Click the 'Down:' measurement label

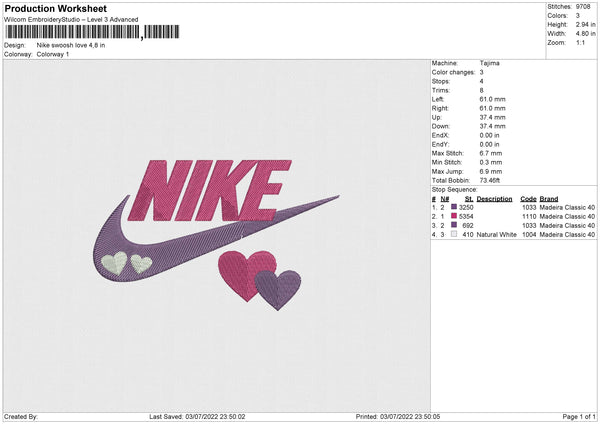tap(441, 126)
